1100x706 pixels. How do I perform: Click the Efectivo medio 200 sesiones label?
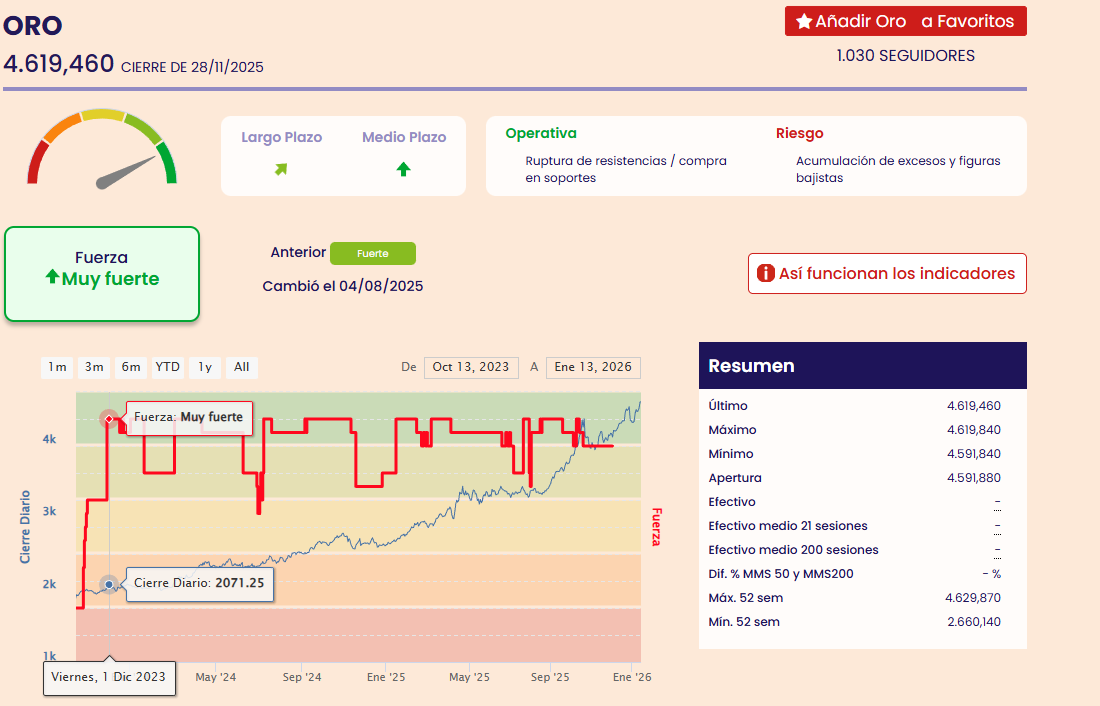793,550
